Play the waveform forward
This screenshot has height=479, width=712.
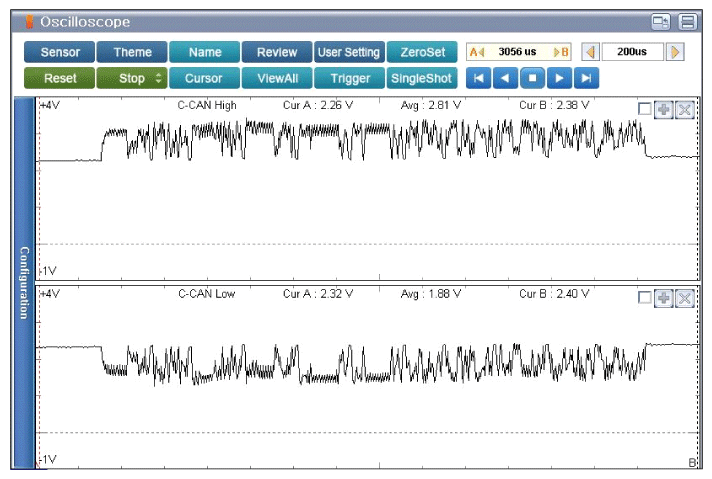(x=560, y=78)
